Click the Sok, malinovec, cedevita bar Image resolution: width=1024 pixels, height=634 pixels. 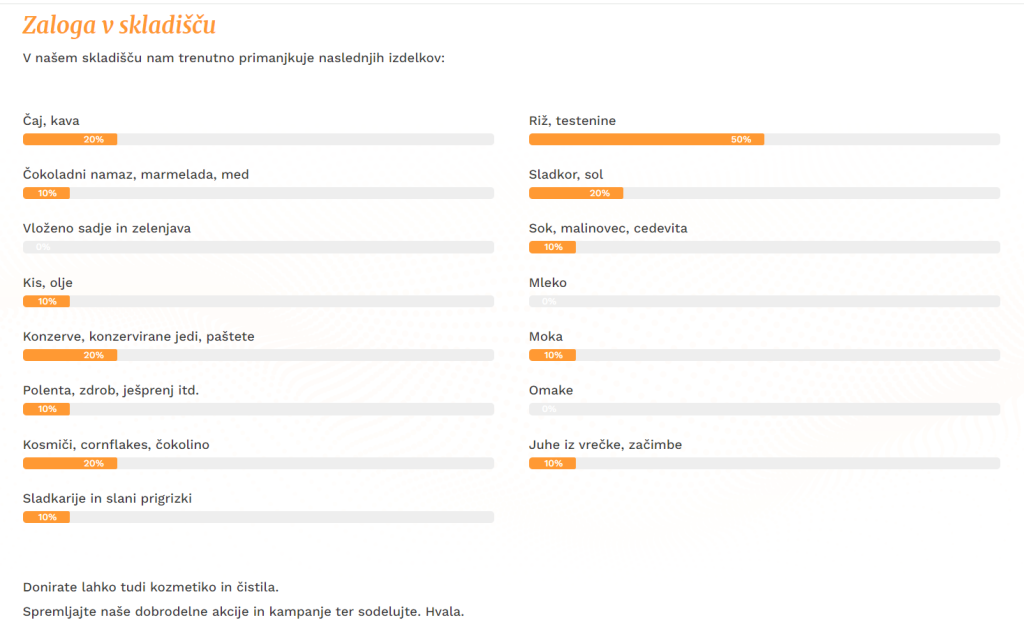tap(764, 247)
